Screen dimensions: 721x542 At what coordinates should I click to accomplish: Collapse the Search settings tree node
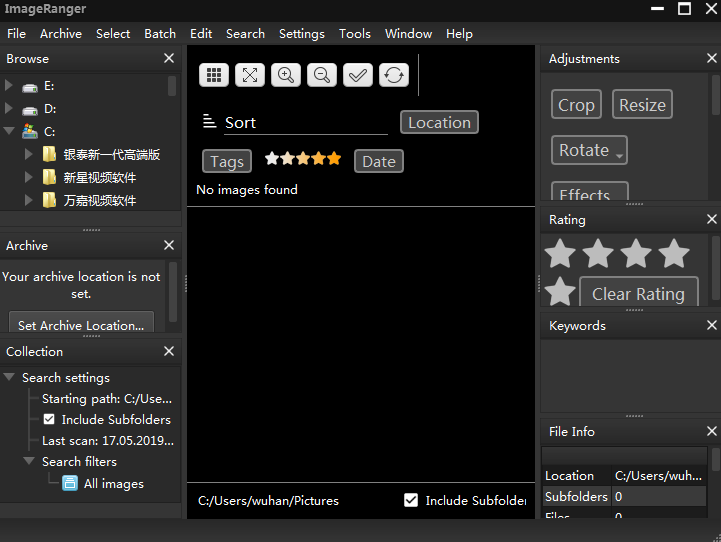10,378
